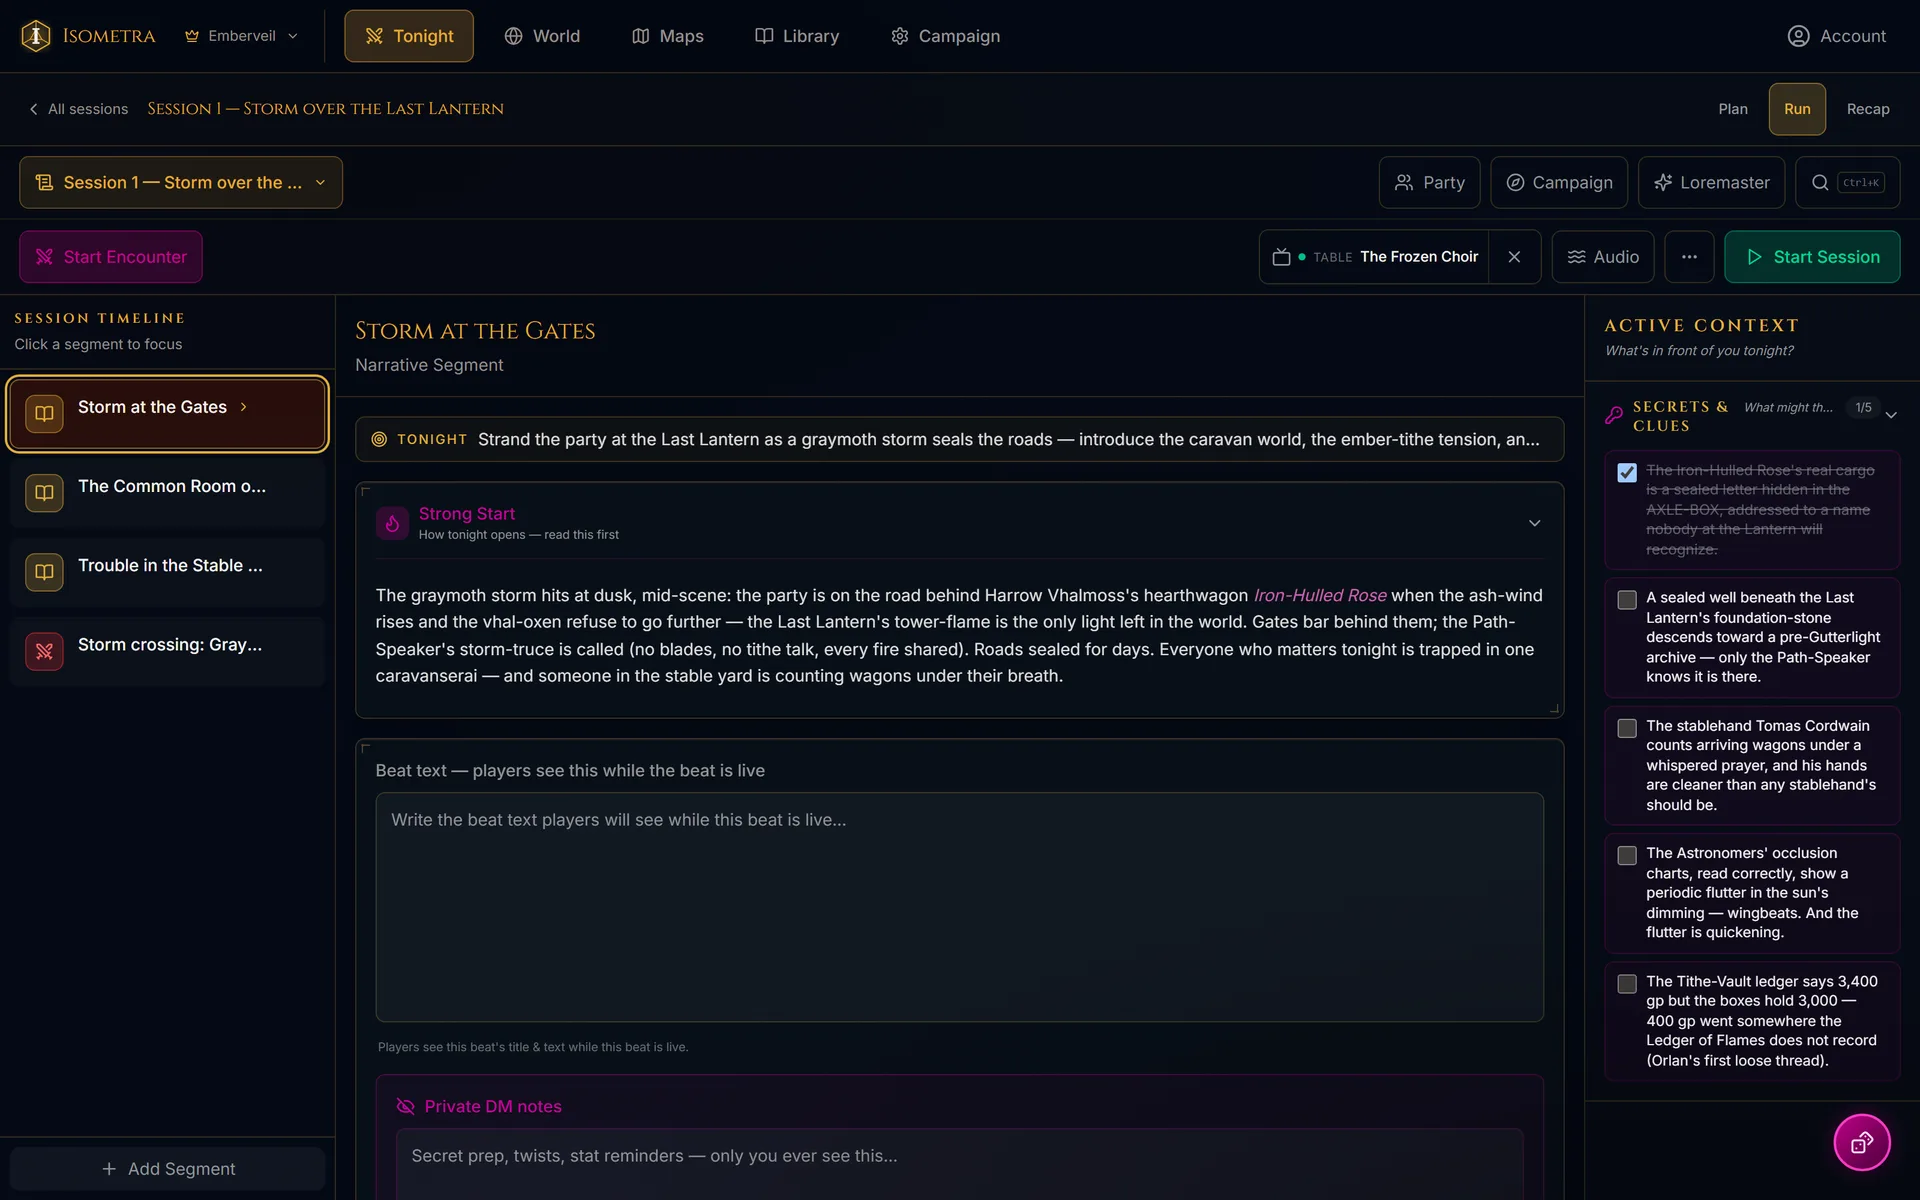Check the sealed well beneath Lantern secret
This screenshot has width=1920, height=1200.
[x=1627, y=600]
